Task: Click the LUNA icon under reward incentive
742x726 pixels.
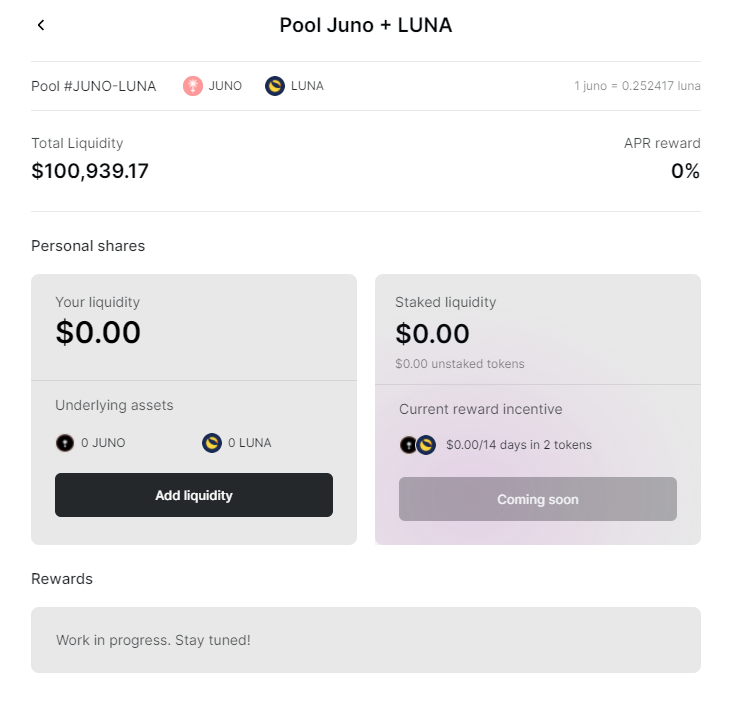Action: [x=426, y=445]
